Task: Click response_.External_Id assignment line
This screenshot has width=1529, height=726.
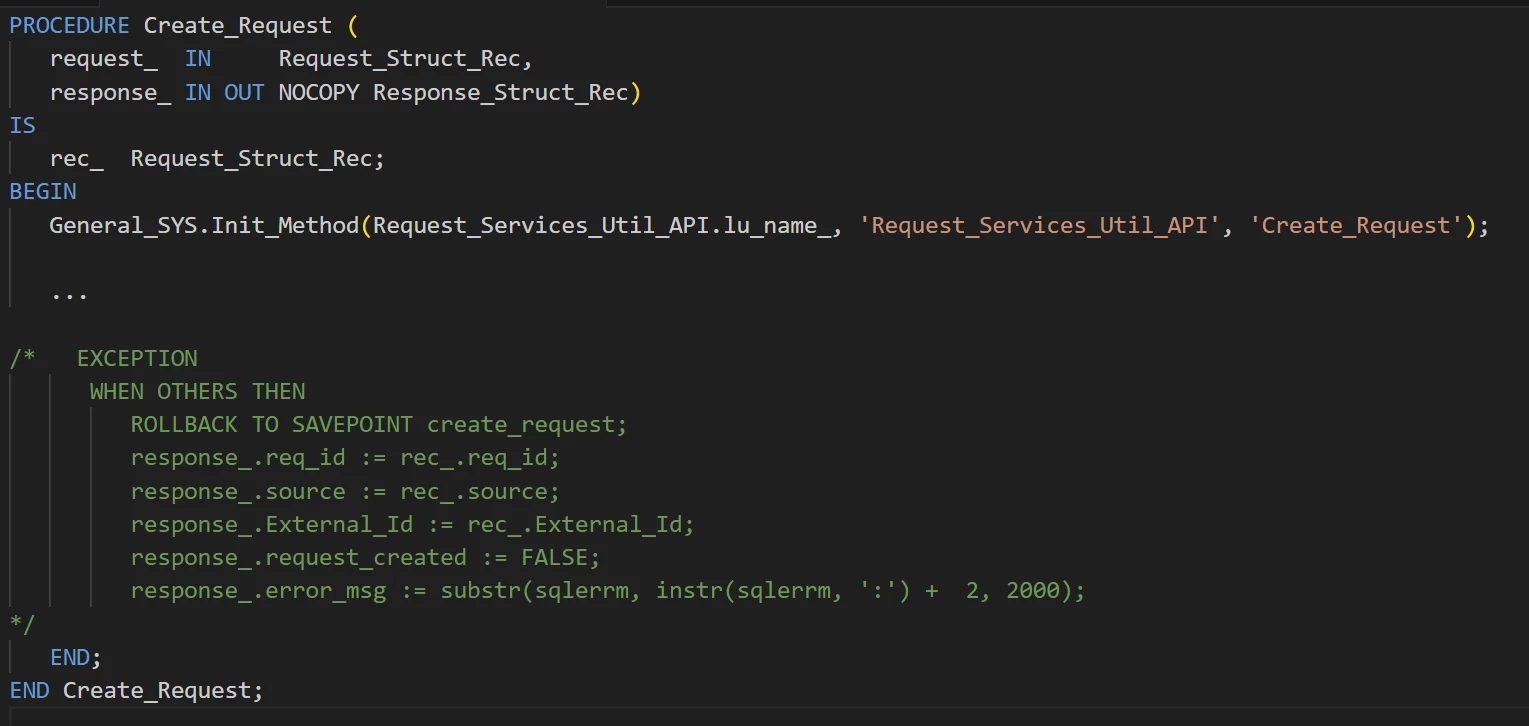Action: pyautogui.click(x=413, y=524)
